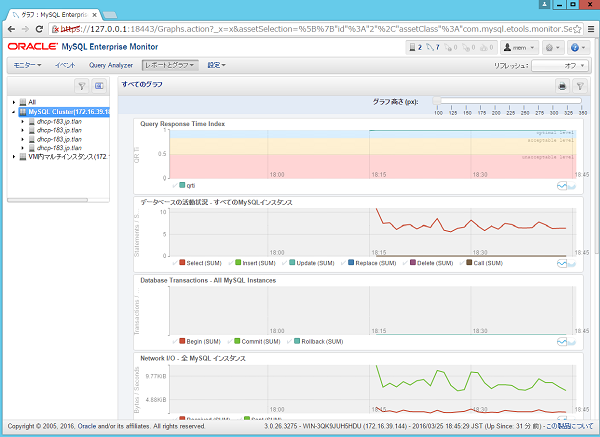The image size is (600, 437).
Task: Click the すべてのグラフ heading
Action: coord(142,84)
